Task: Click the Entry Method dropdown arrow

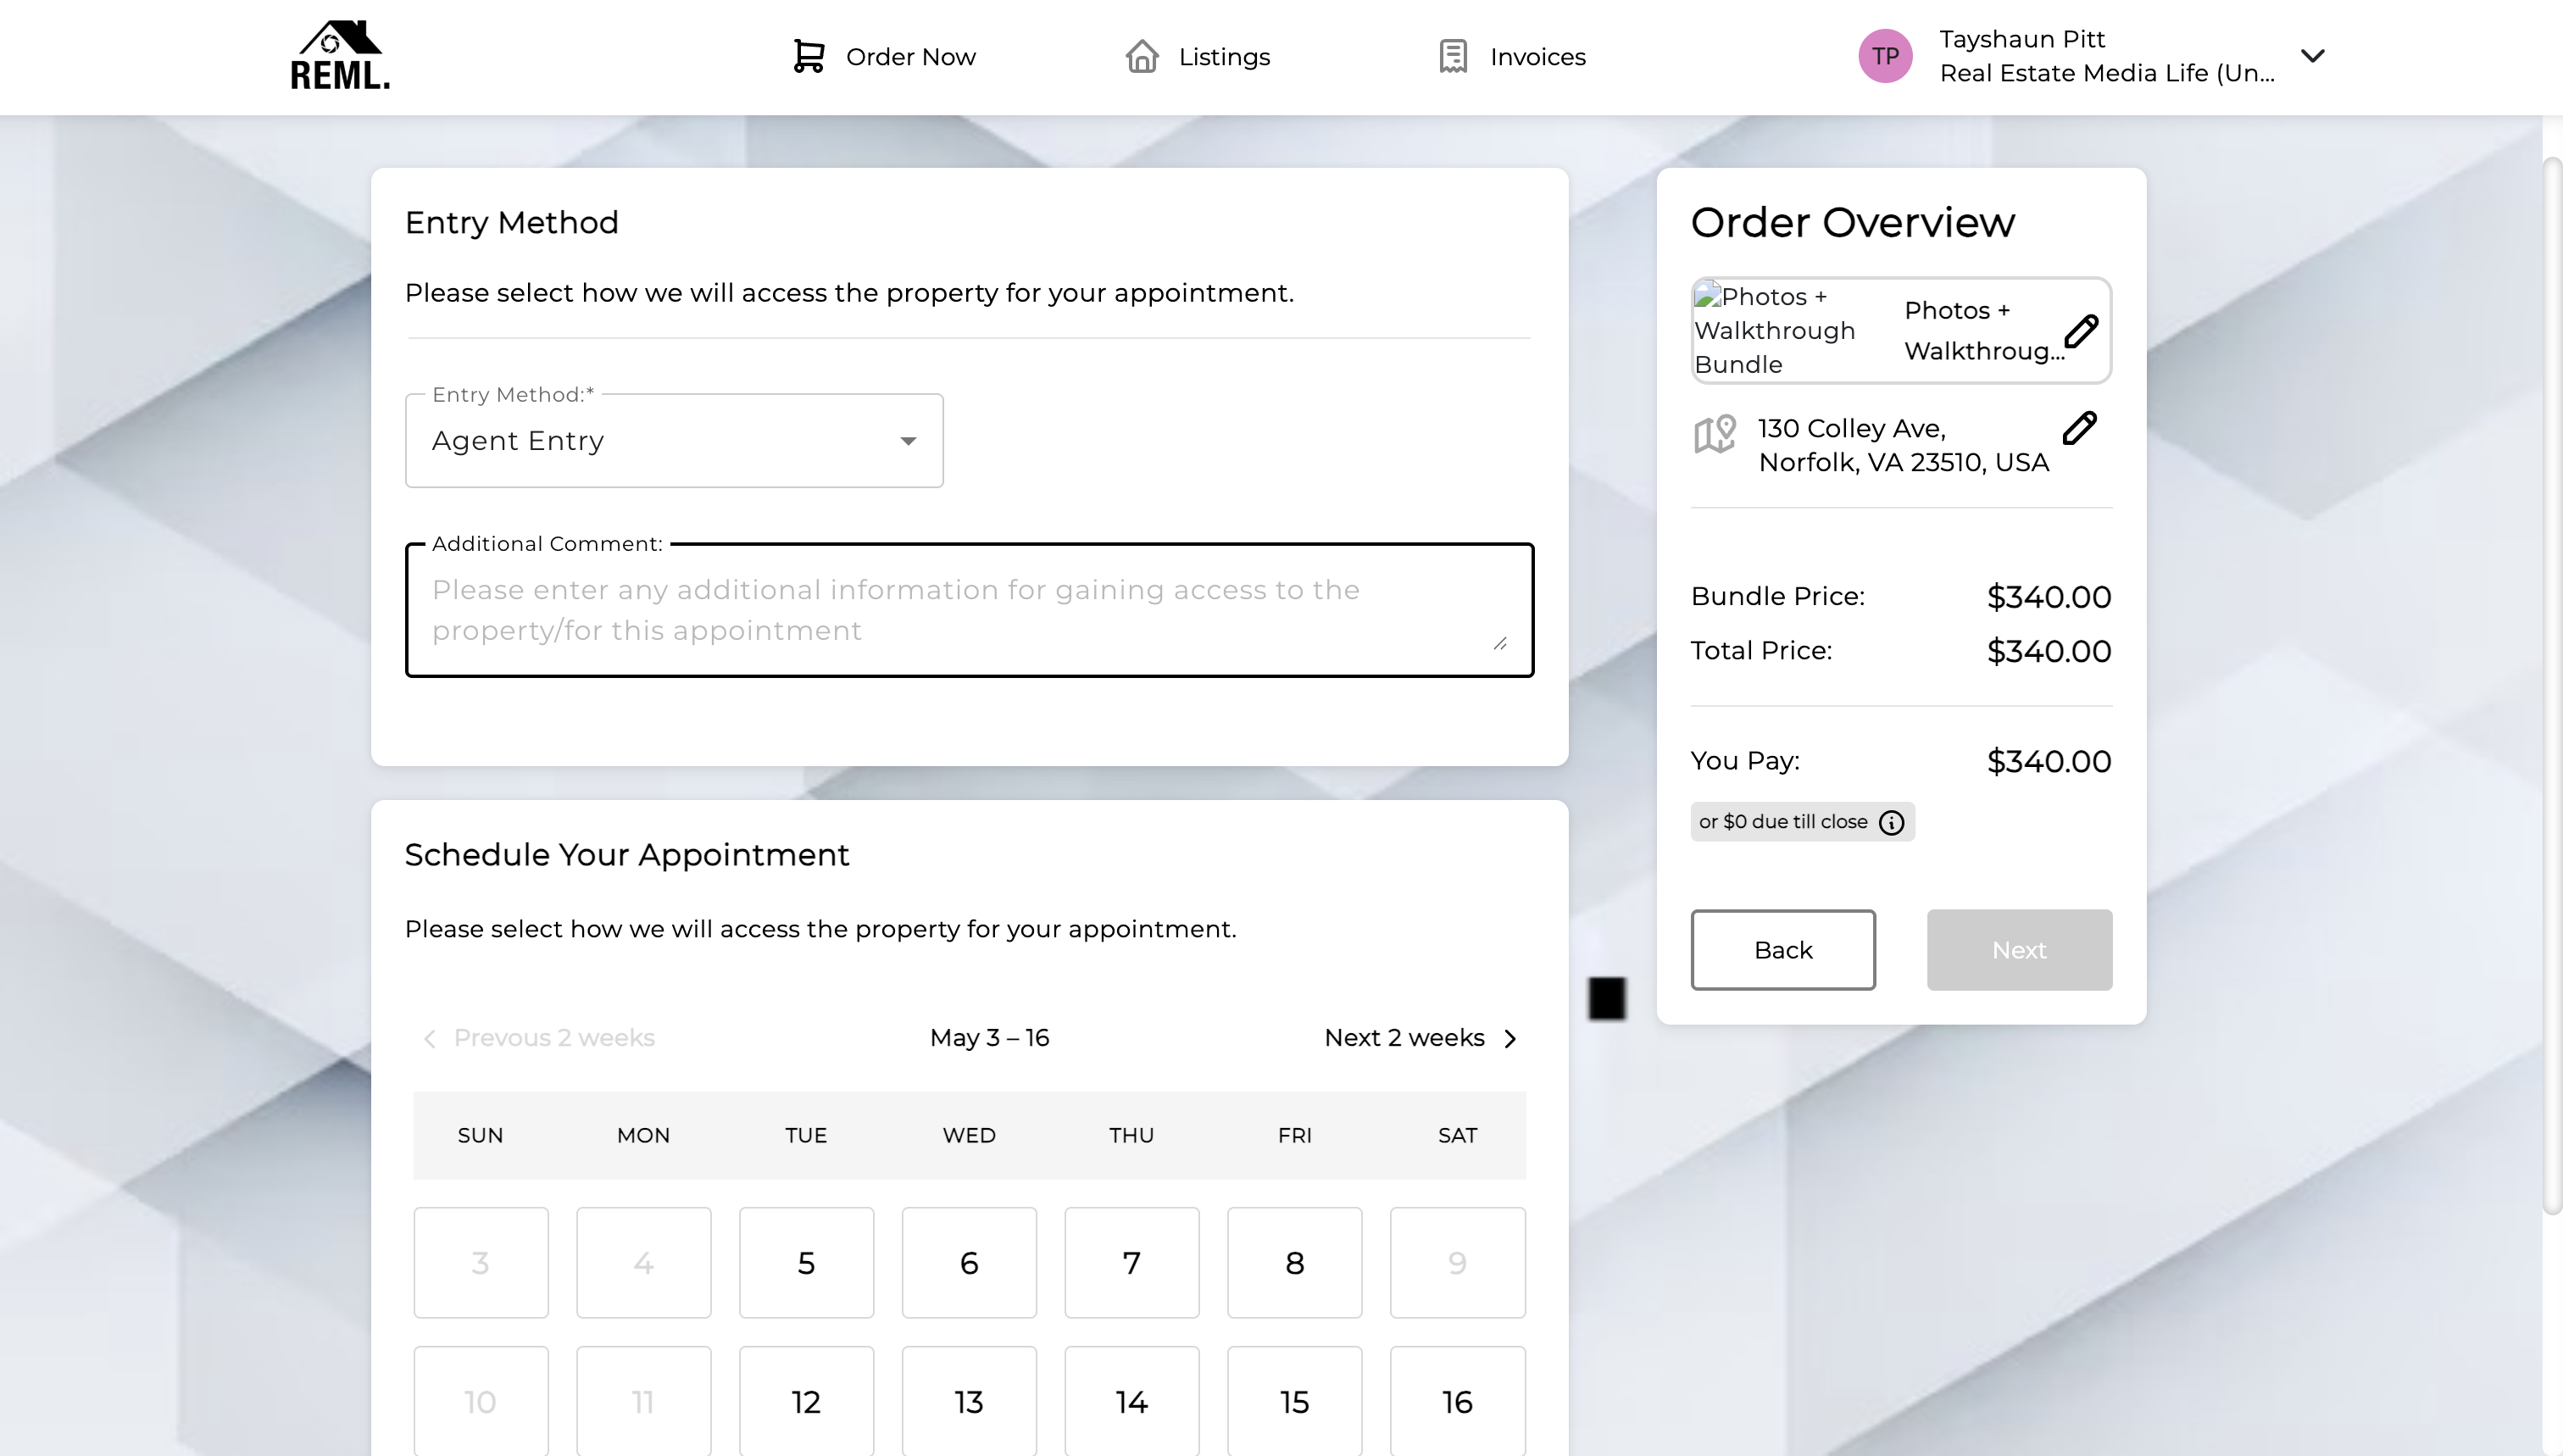Action: (x=908, y=441)
